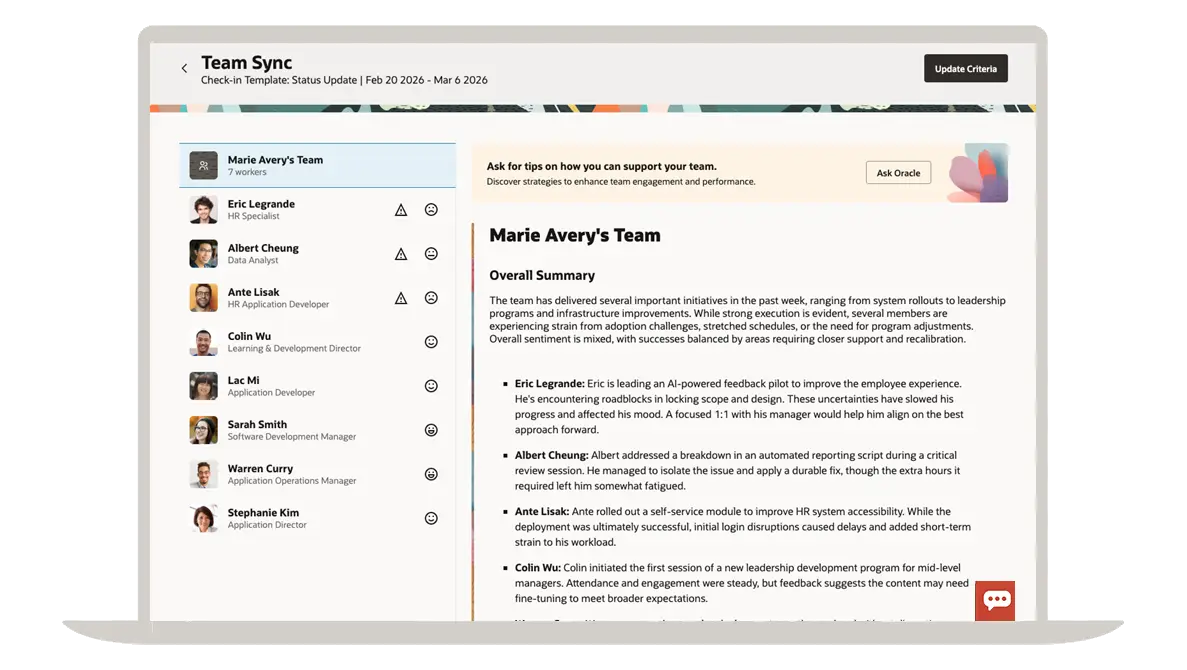Click the team group icon for Marie Avery's Team
This screenshot has width=1187, height=670.
203,166
